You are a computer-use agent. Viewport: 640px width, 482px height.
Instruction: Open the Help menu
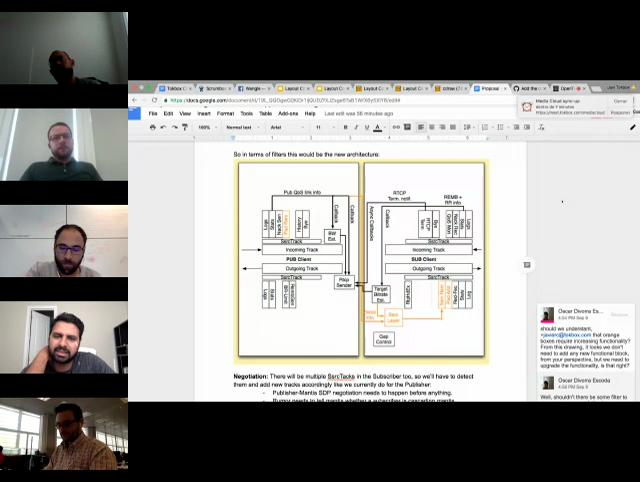pos(310,113)
